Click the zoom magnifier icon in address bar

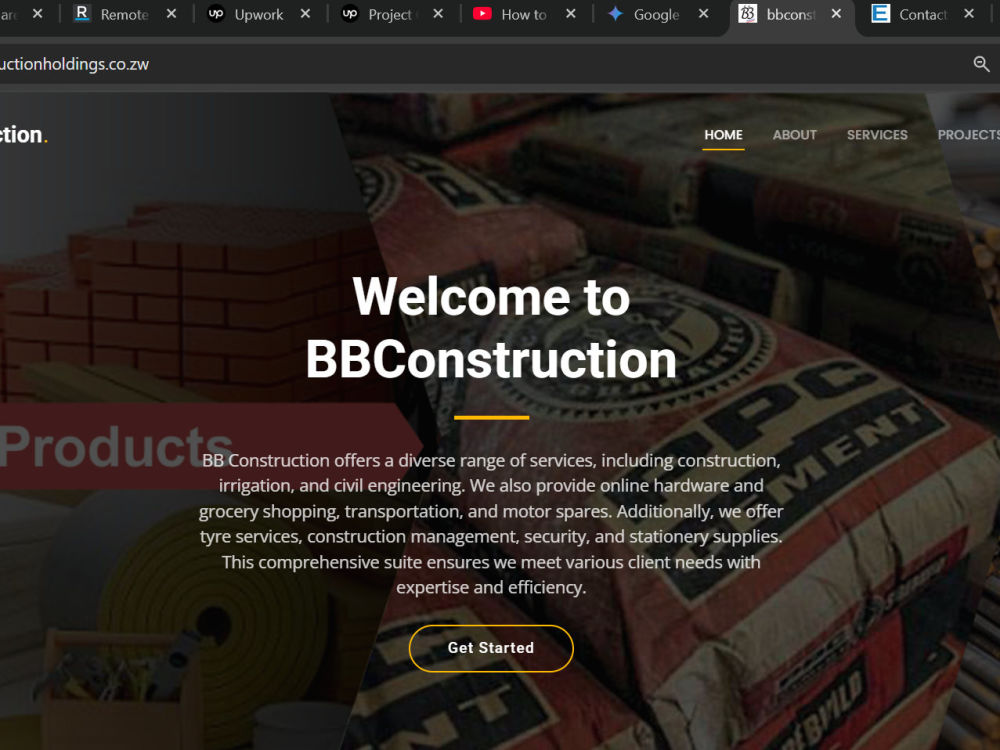[982, 64]
